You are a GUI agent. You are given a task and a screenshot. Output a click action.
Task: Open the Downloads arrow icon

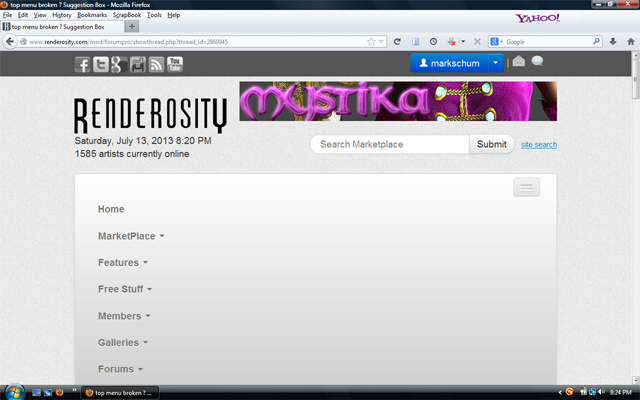click(613, 42)
